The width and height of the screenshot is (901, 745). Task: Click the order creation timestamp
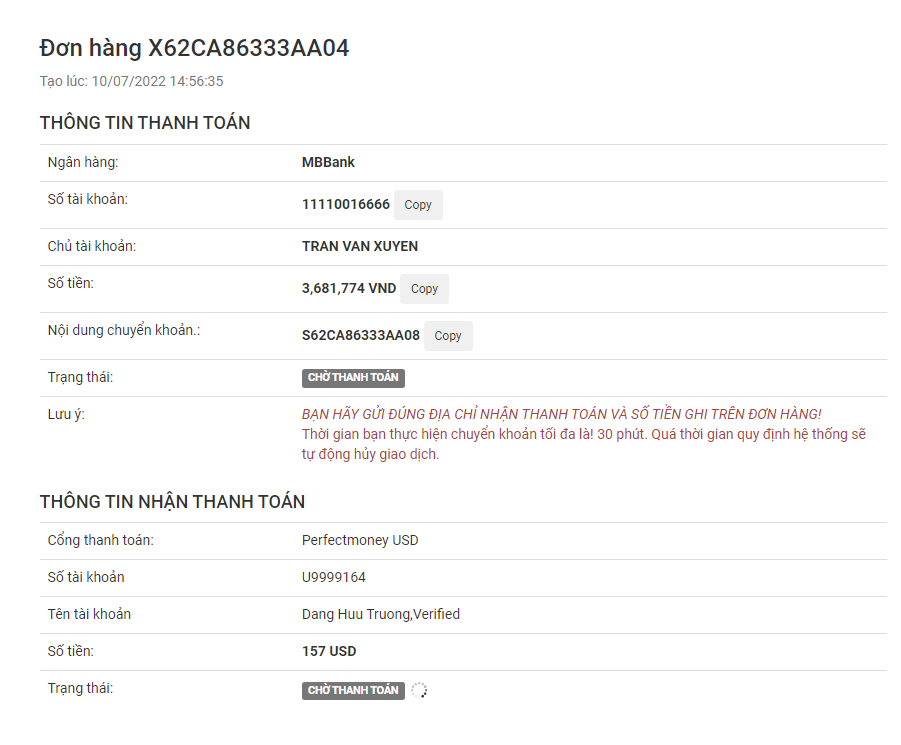[x=131, y=81]
